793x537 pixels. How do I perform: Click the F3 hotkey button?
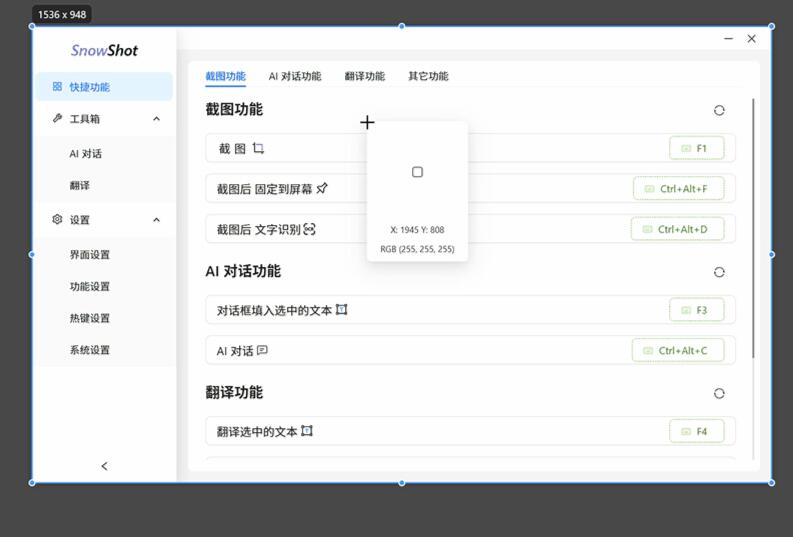[696, 310]
